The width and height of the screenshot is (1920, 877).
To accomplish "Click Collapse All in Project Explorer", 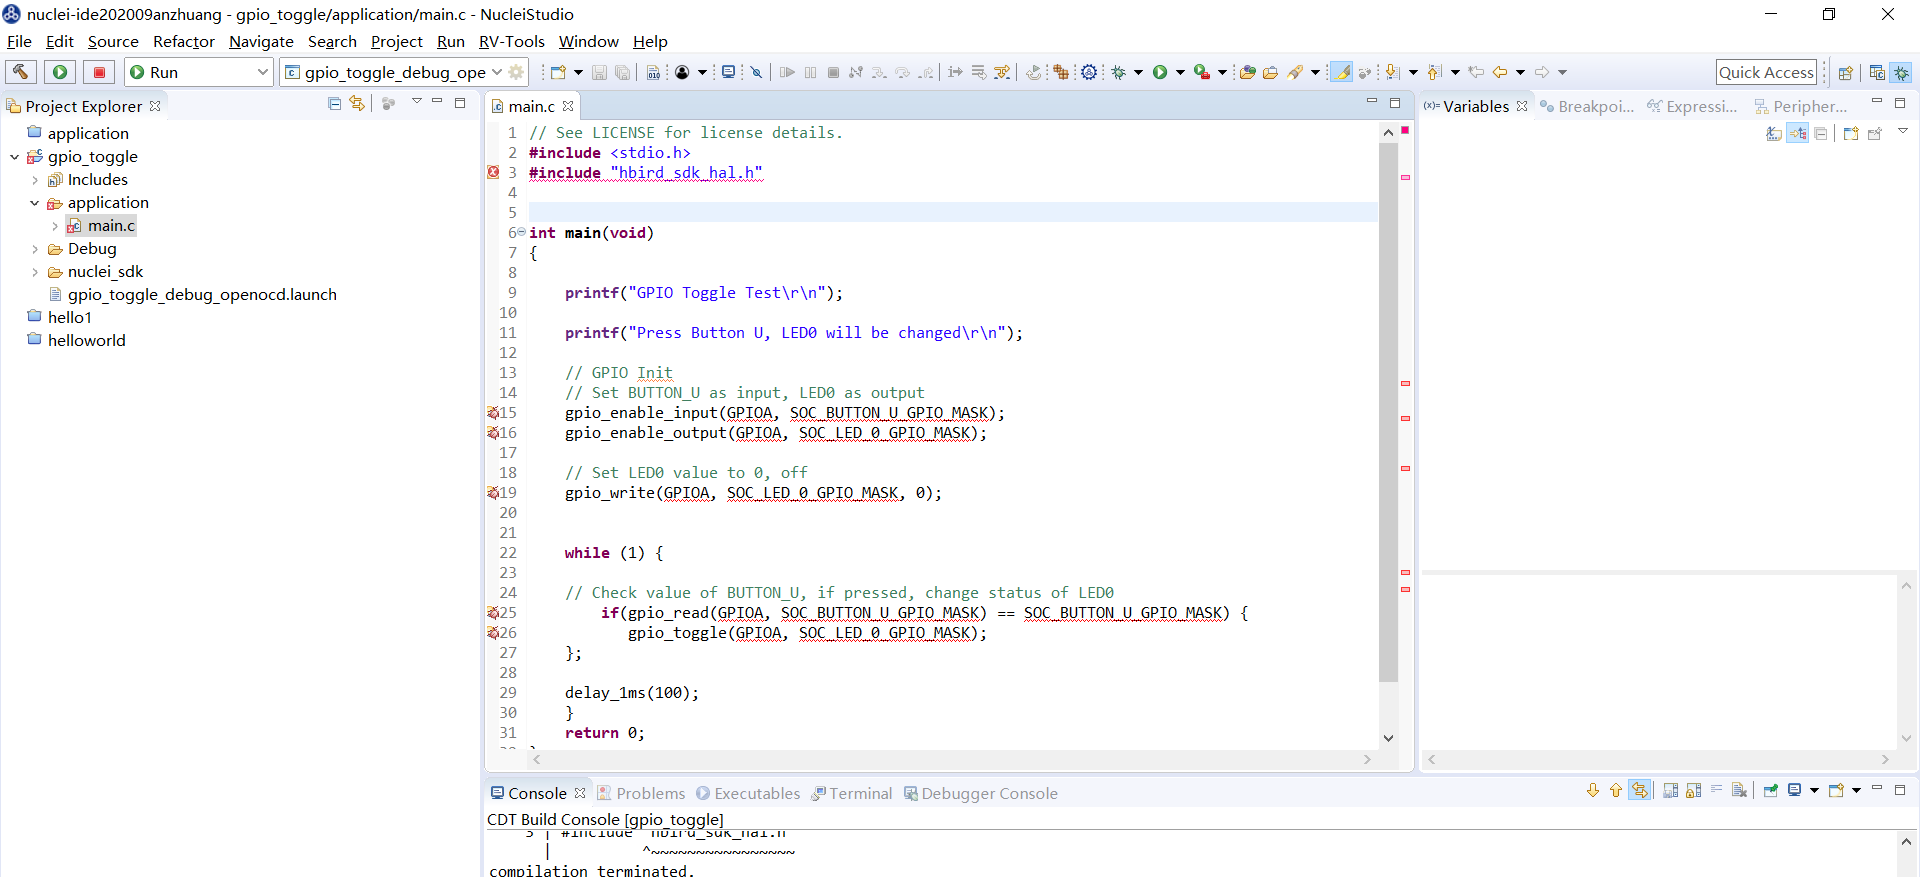I will [334, 104].
